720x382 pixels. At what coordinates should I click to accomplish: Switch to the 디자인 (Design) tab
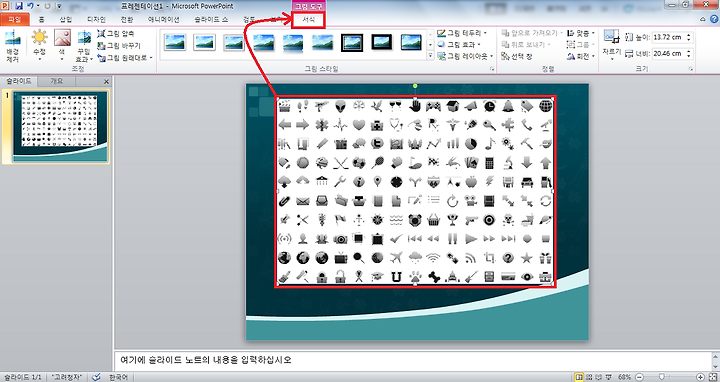(96, 20)
